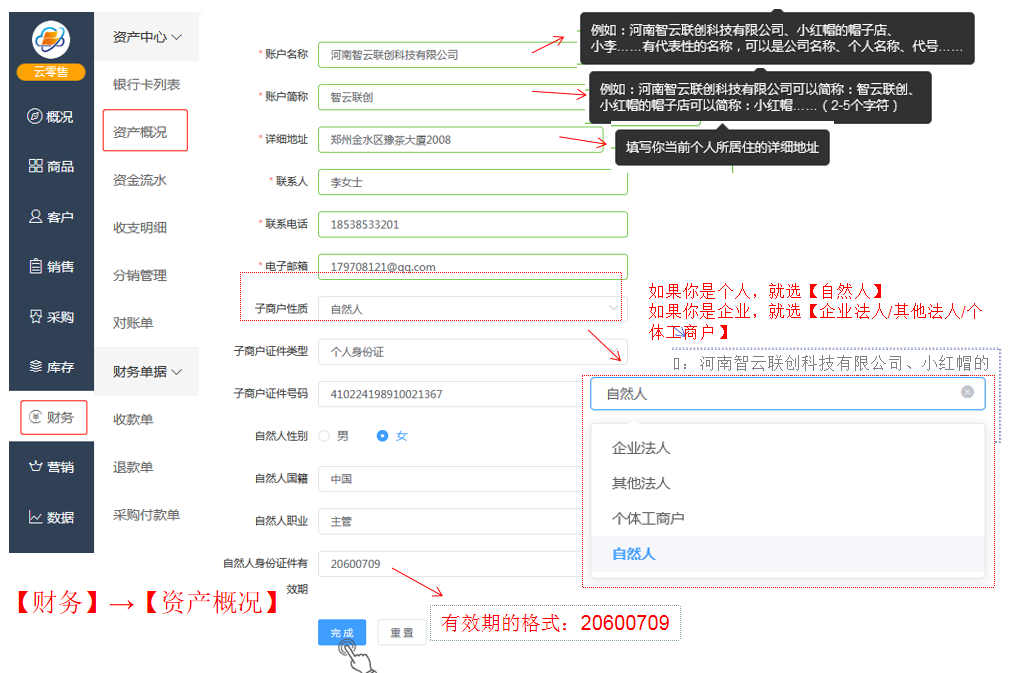Viewport: 1011px width, 673px height.
Task: Go to 对账单 menu item
Action: point(133,323)
